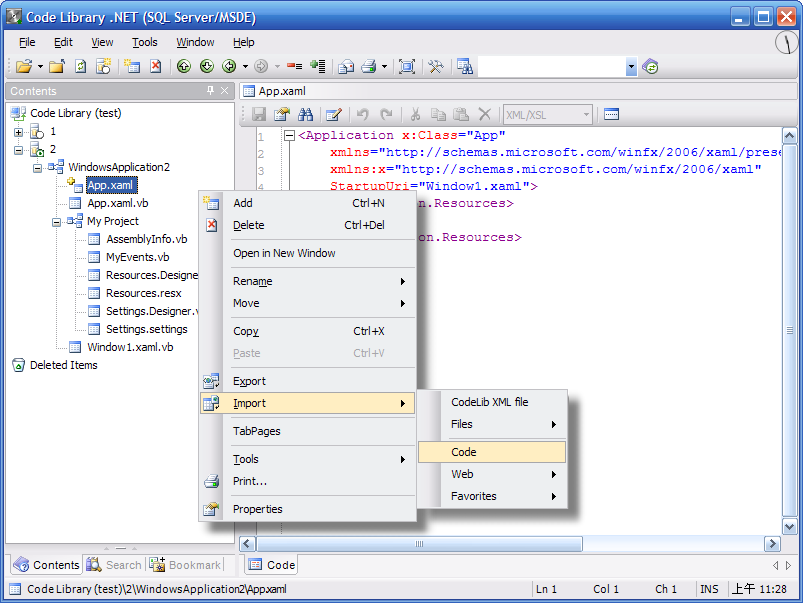
Task: Collapse the Application code fold marker on line 1
Action: pyautogui.click(x=289, y=136)
